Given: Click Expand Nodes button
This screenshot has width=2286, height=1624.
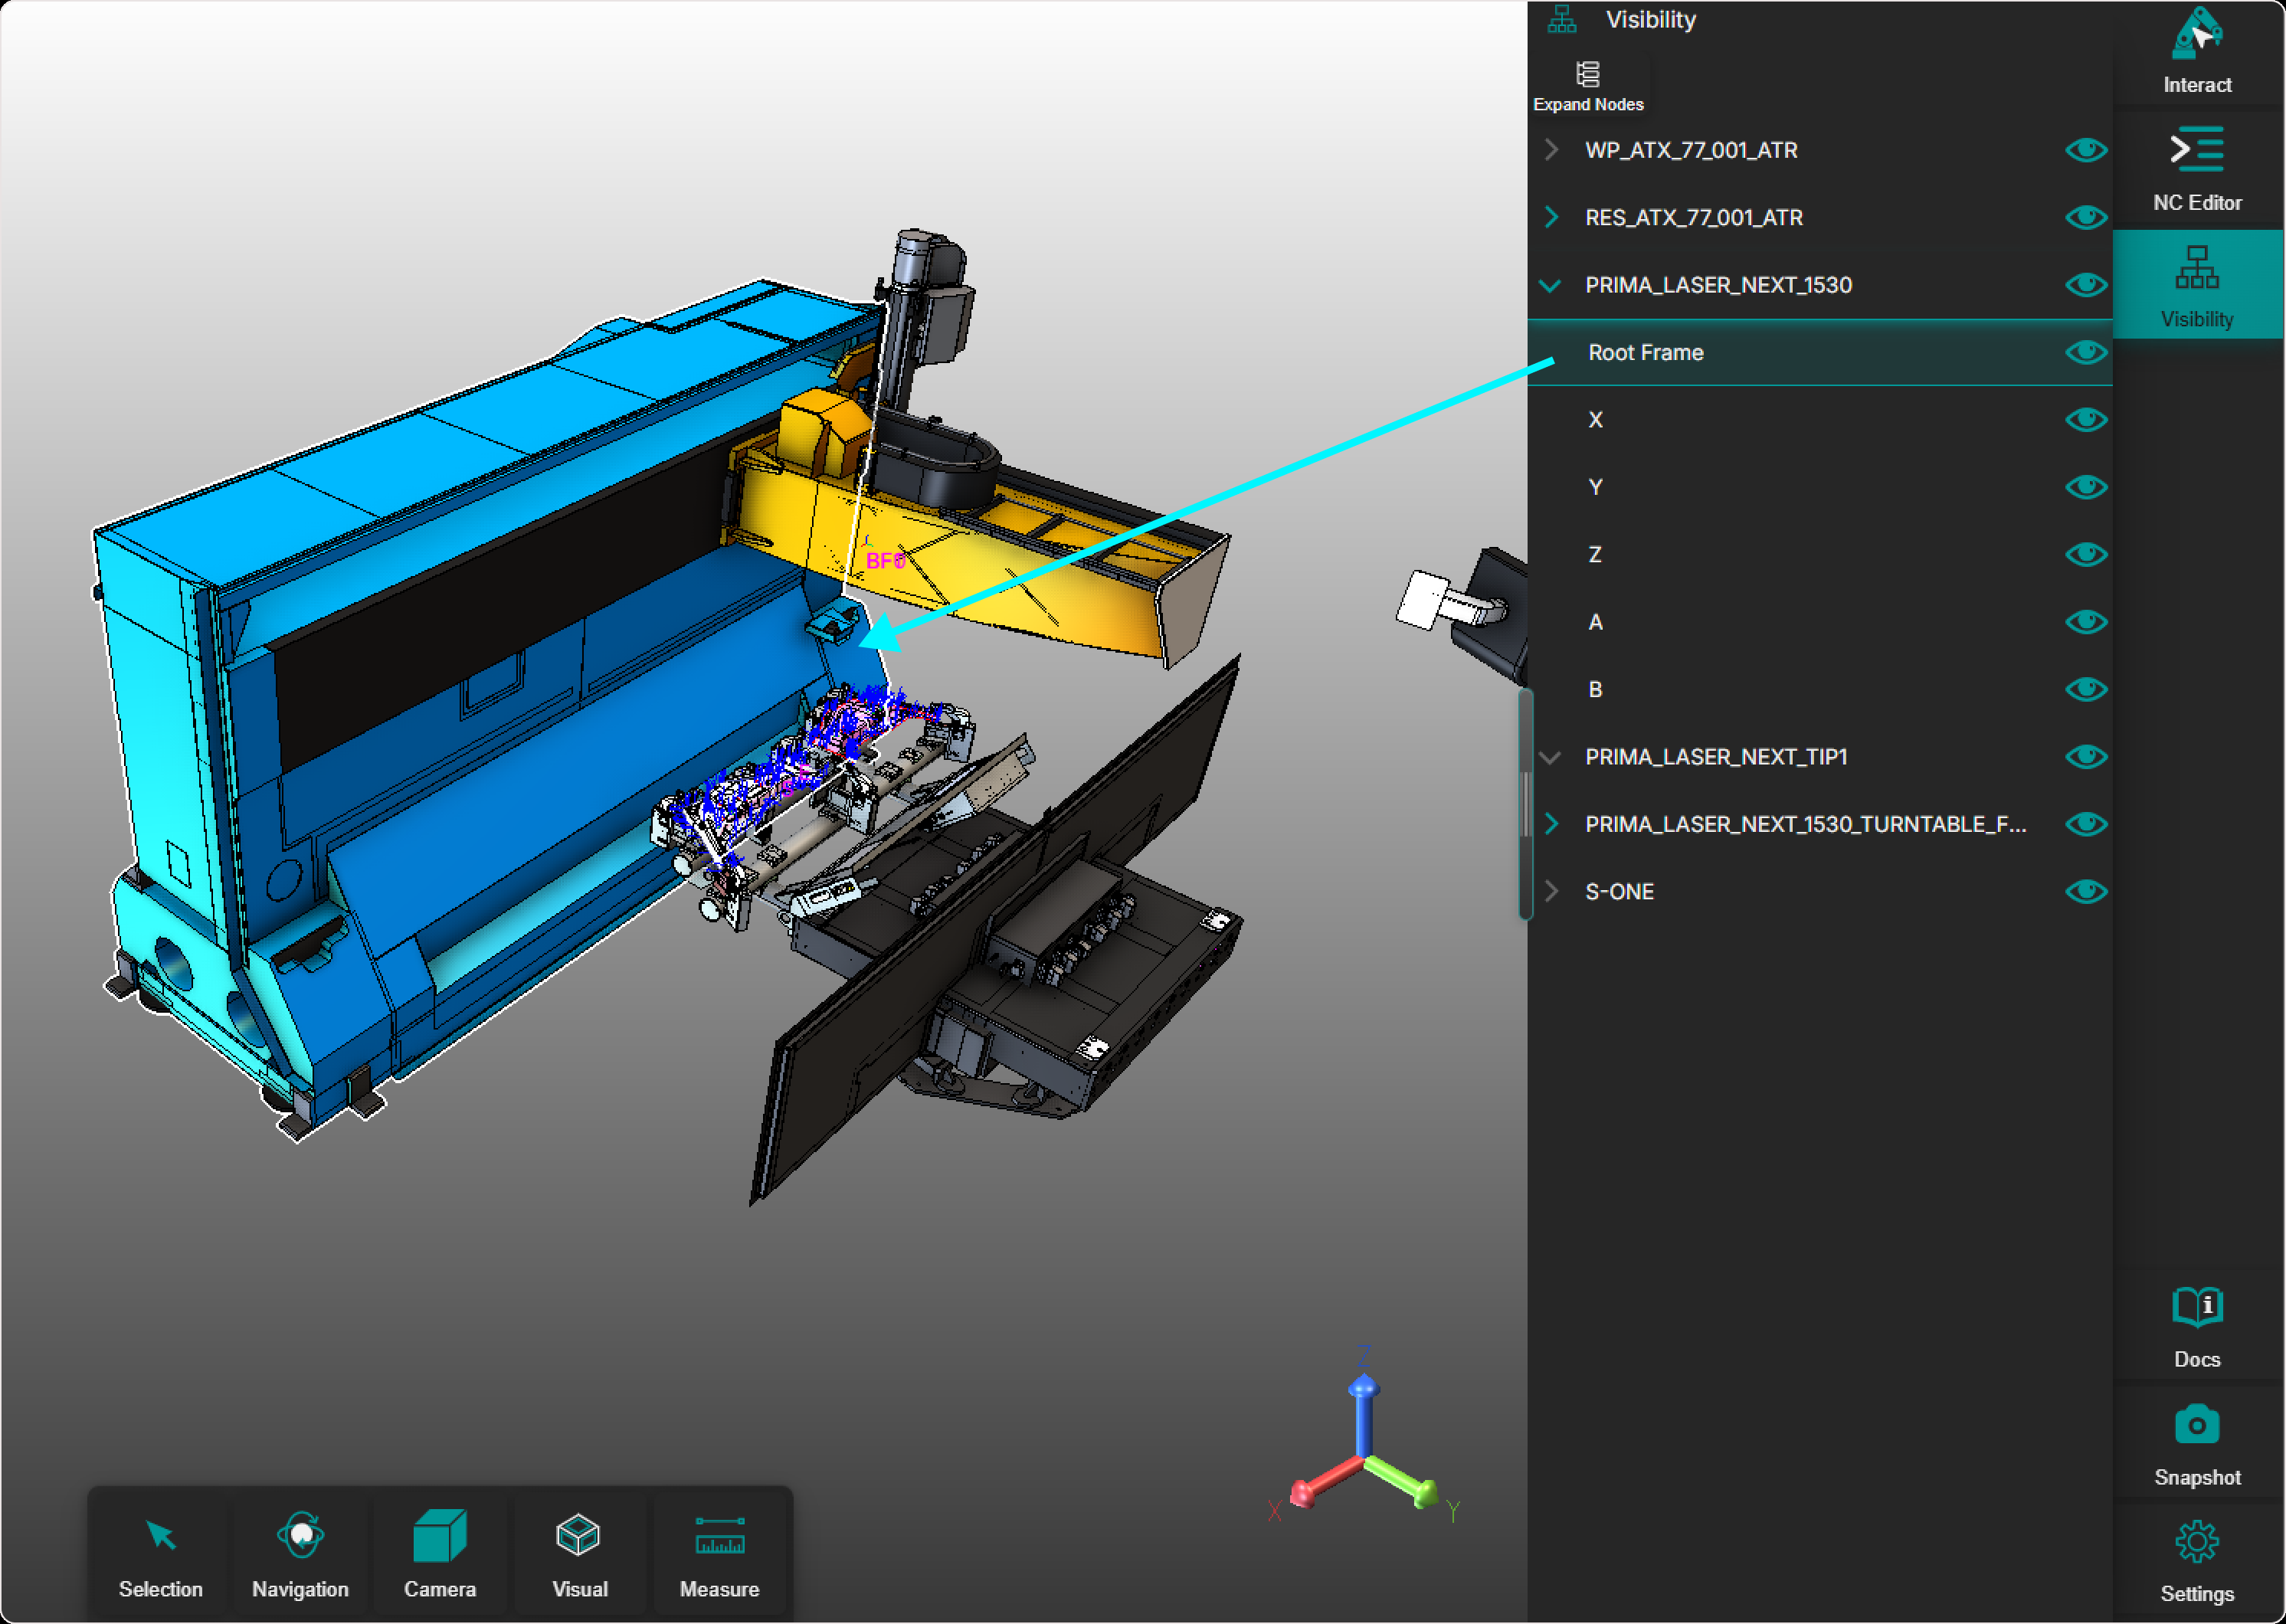Looking at the screenshot, I should (x=1588, y=86).
